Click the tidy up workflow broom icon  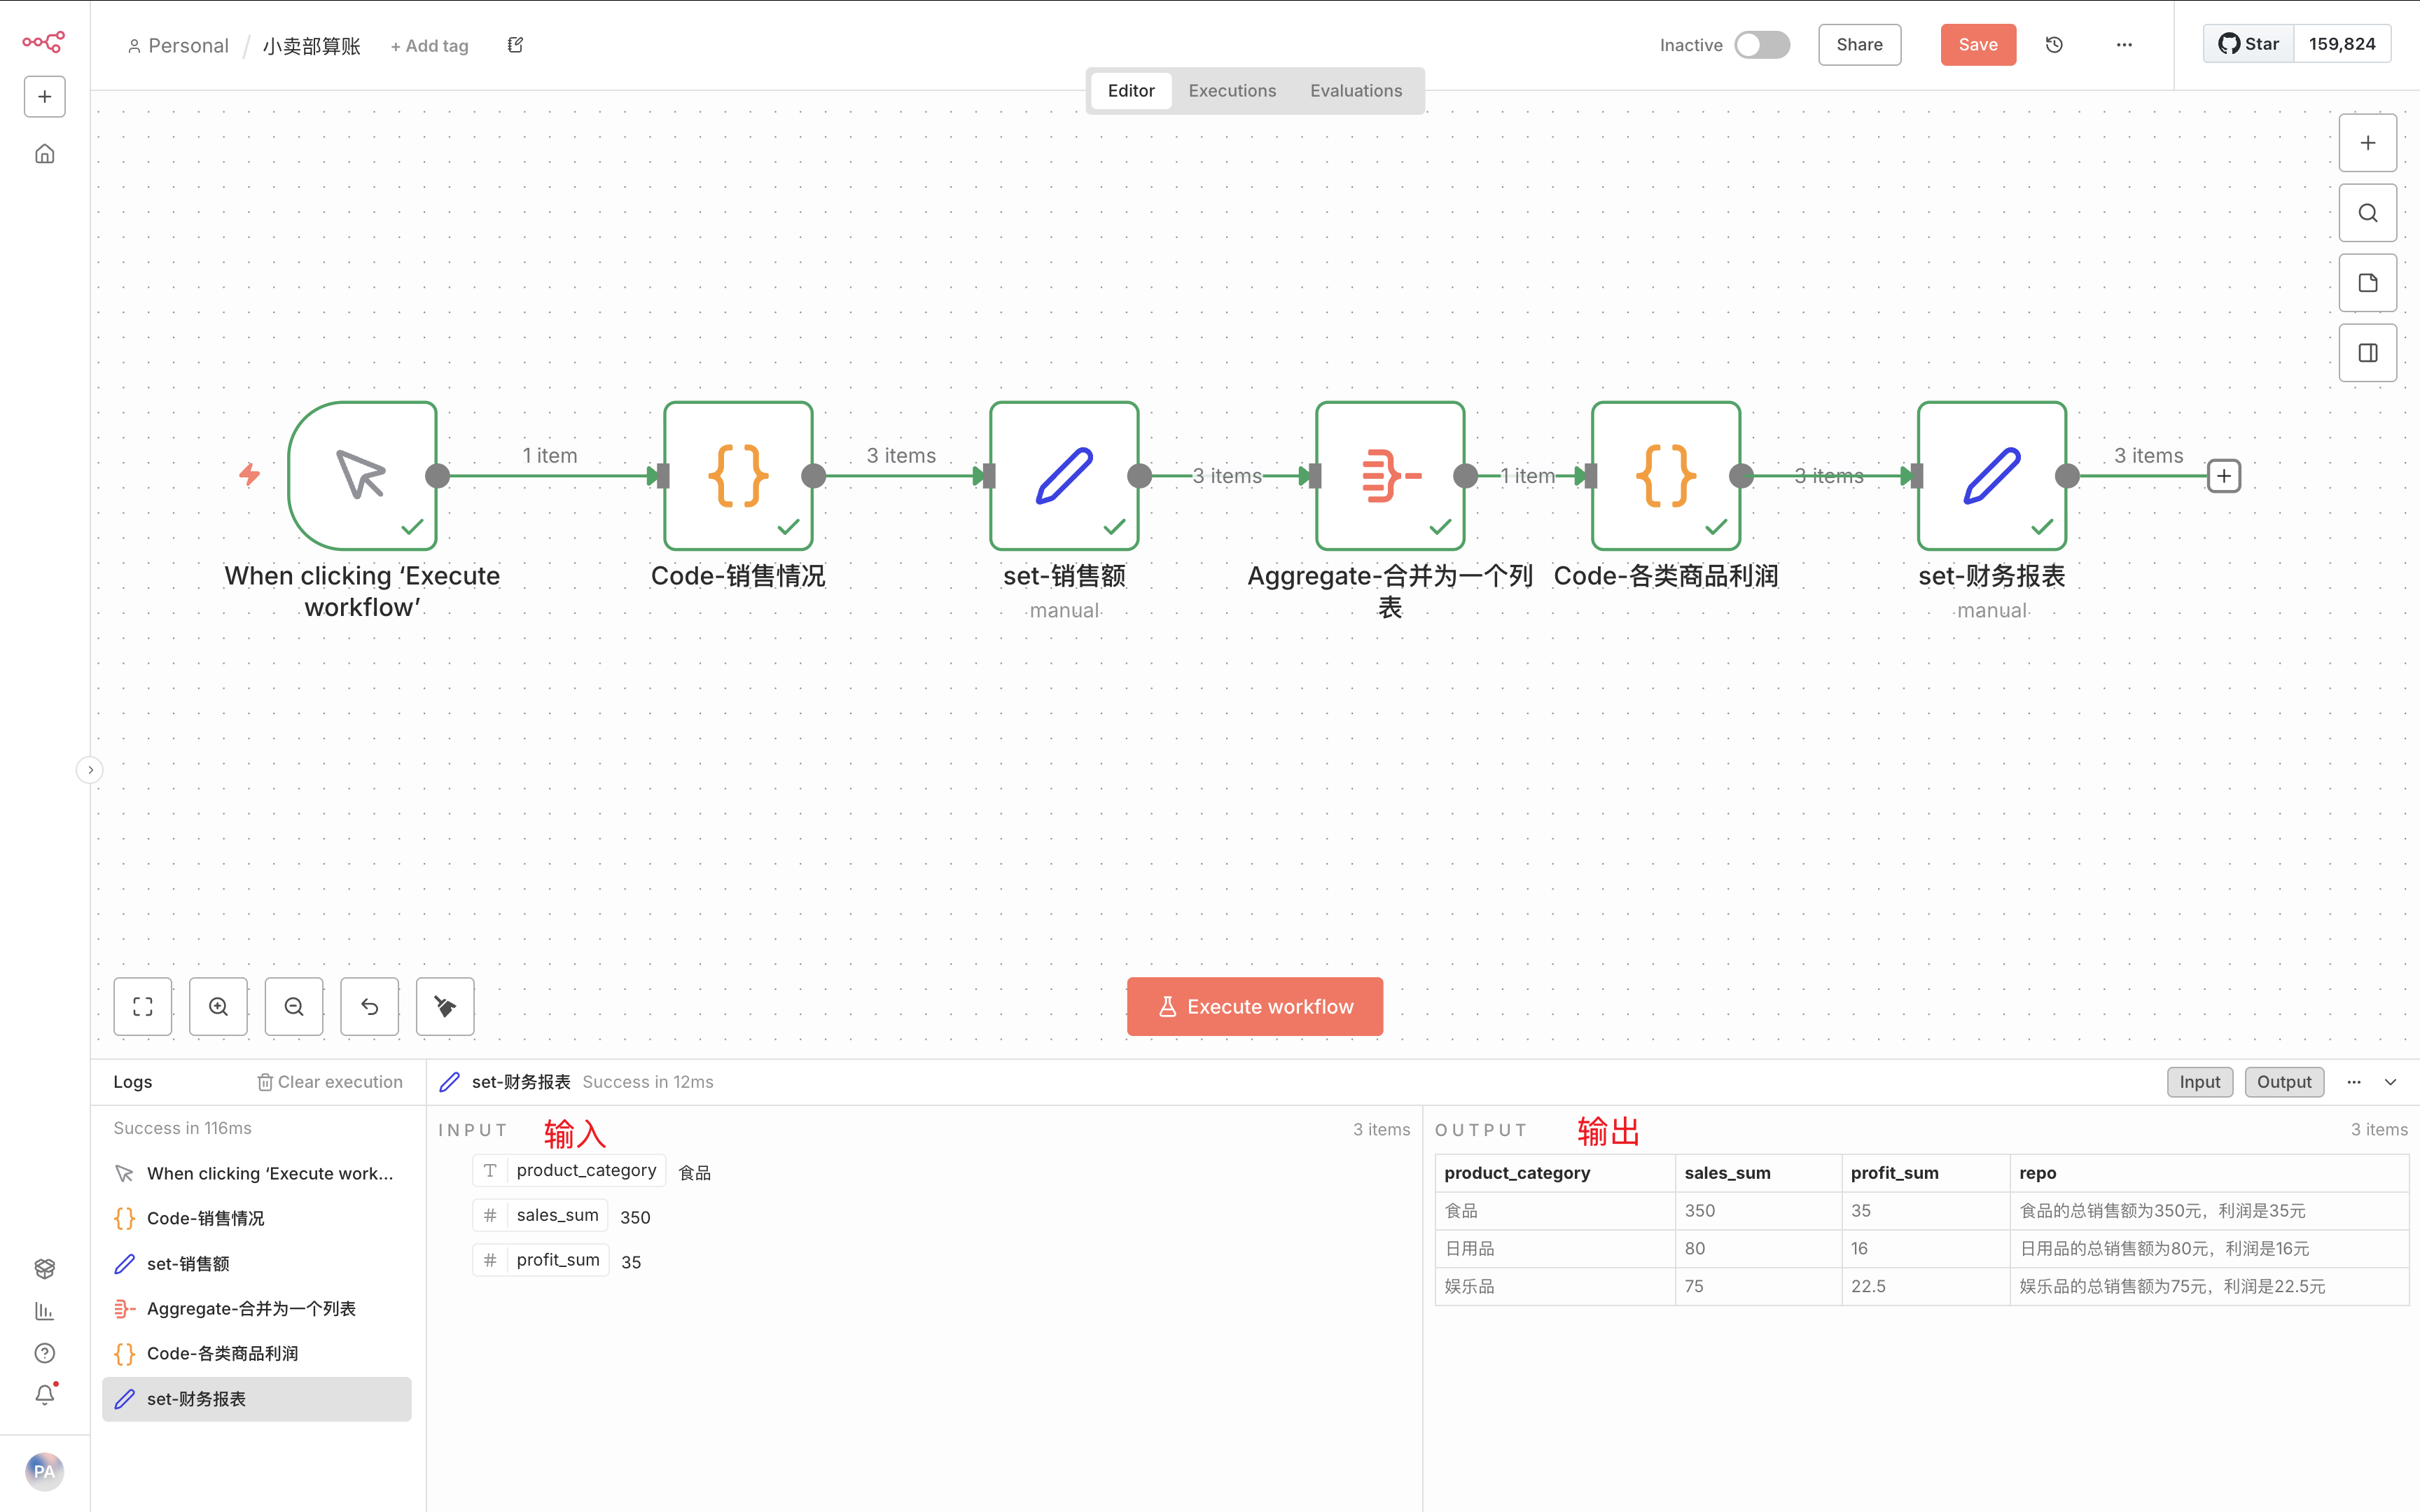[x=445, y=1006]
